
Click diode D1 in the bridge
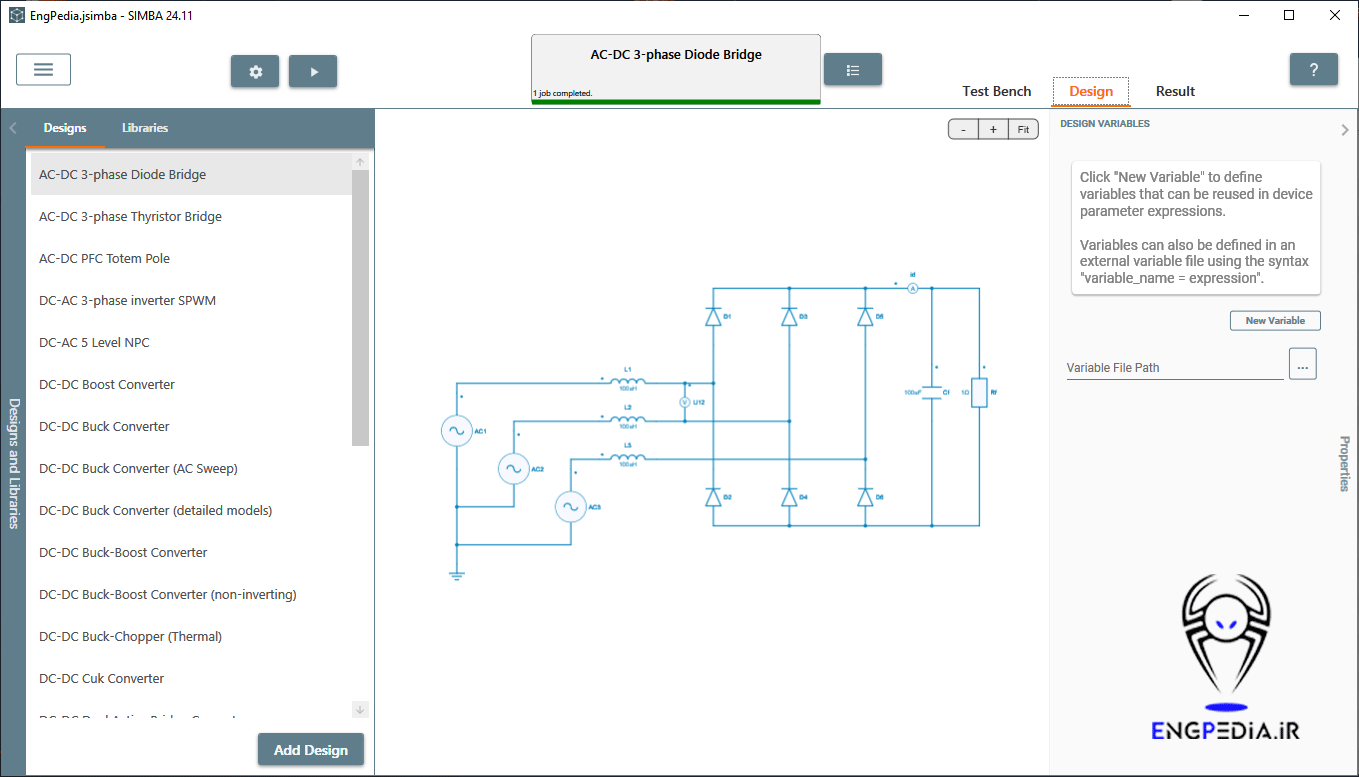tap(713, 317)
